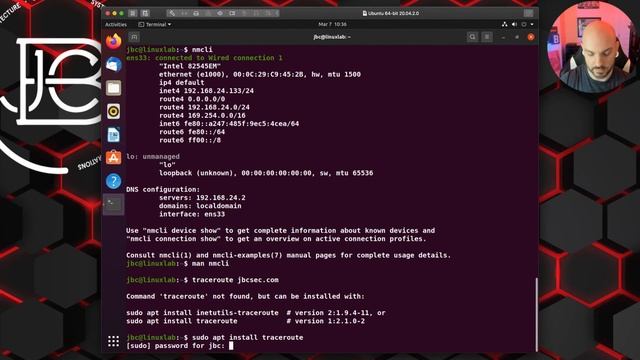Viewport: 640px width, 360px height.
Task: Click the sudo password prompt cursor
Action: point(231,345)
